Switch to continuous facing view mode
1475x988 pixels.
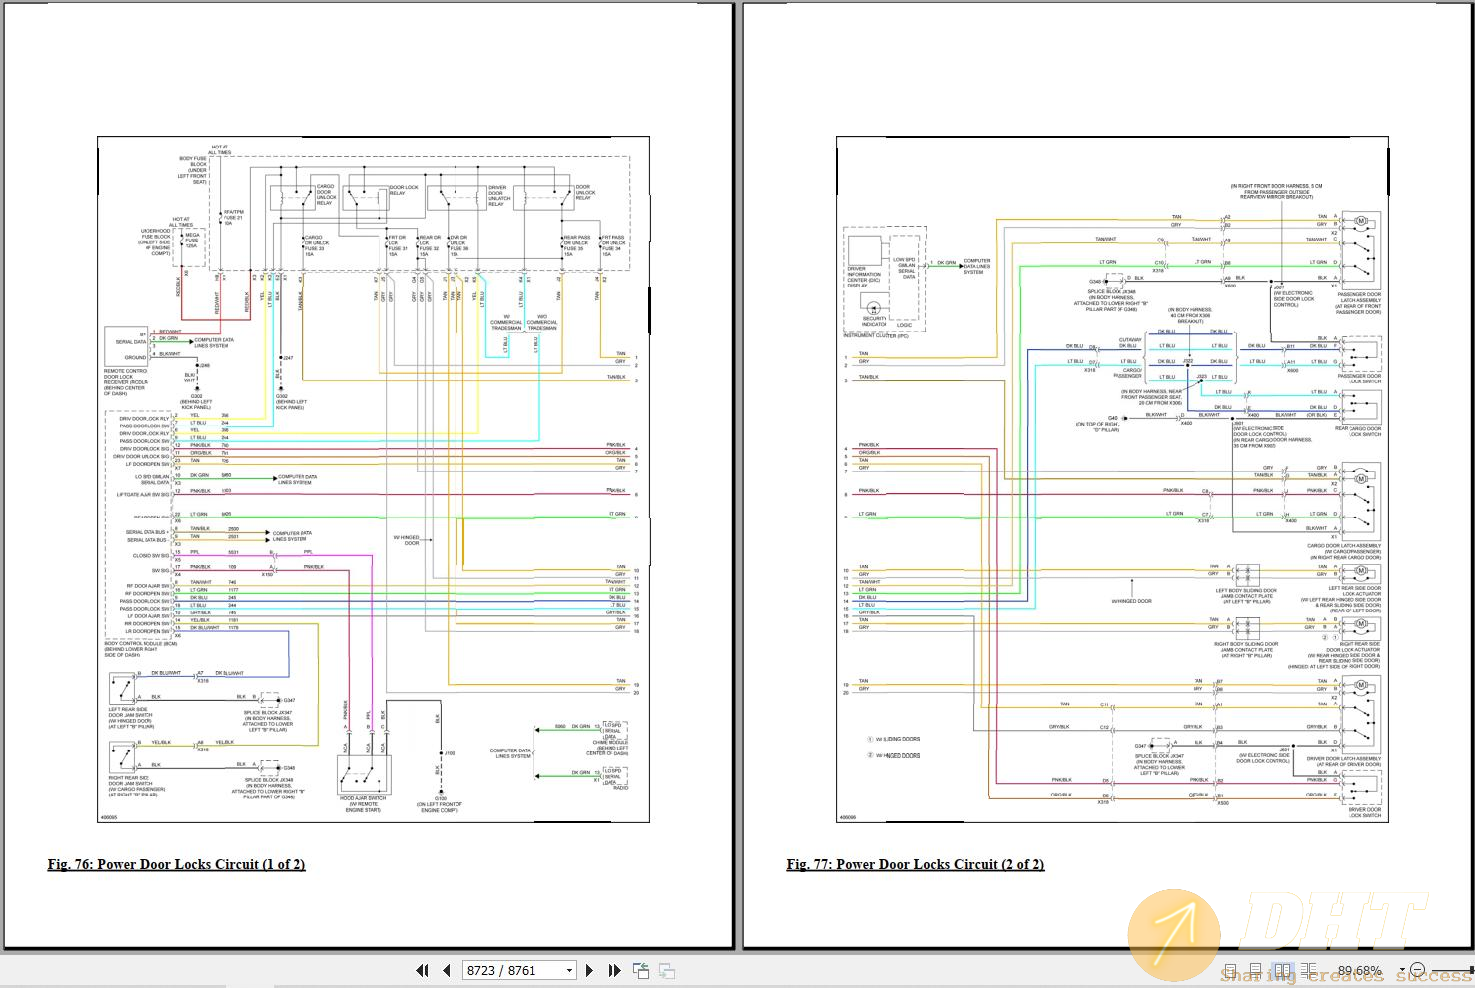(x=1309, y=970)
